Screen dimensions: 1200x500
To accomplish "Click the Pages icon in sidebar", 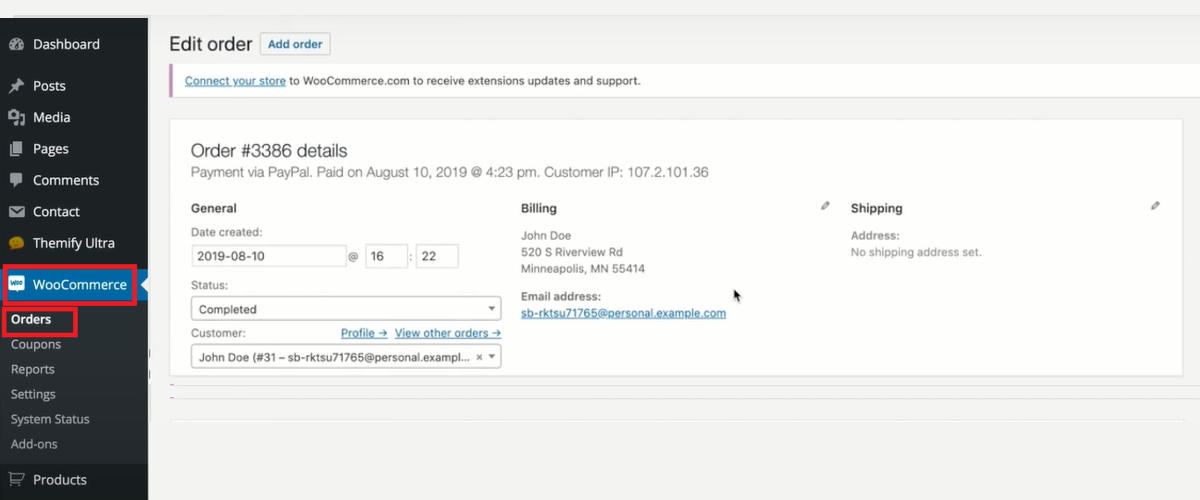I will 16,149.
